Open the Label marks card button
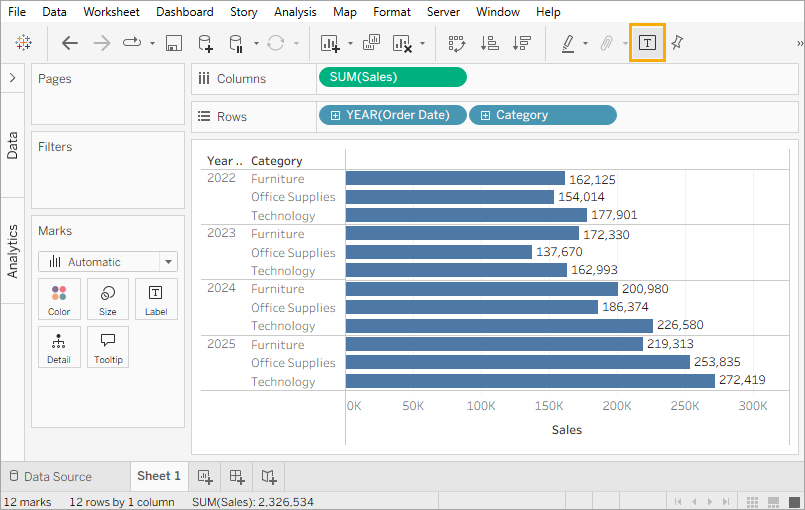 (156, 298)
